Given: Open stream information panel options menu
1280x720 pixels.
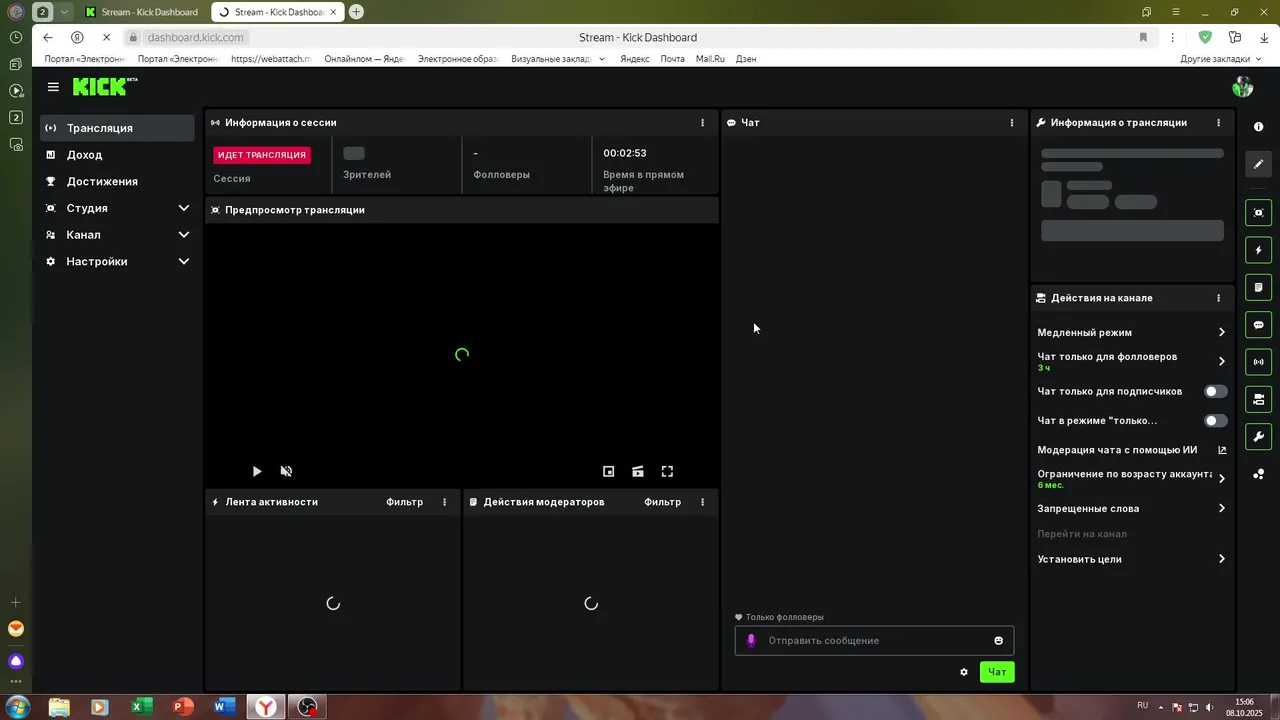Looking at the screenshot, I should coord(1218,123).
